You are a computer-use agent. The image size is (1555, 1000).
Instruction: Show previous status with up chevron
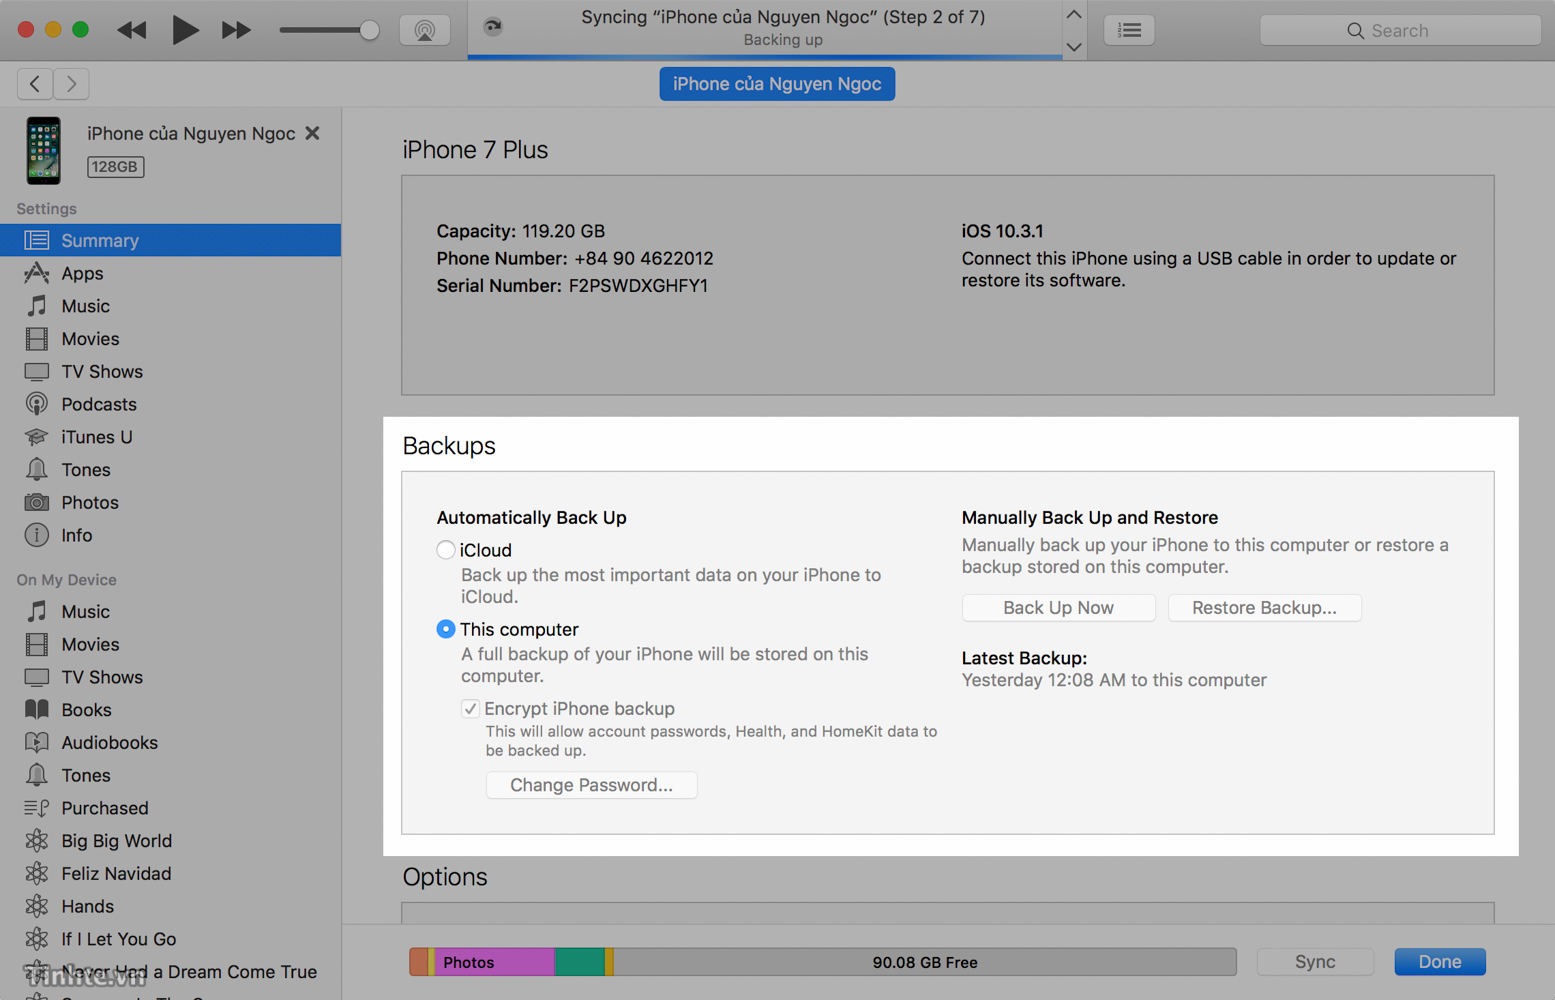click(x=1074, y=15)
